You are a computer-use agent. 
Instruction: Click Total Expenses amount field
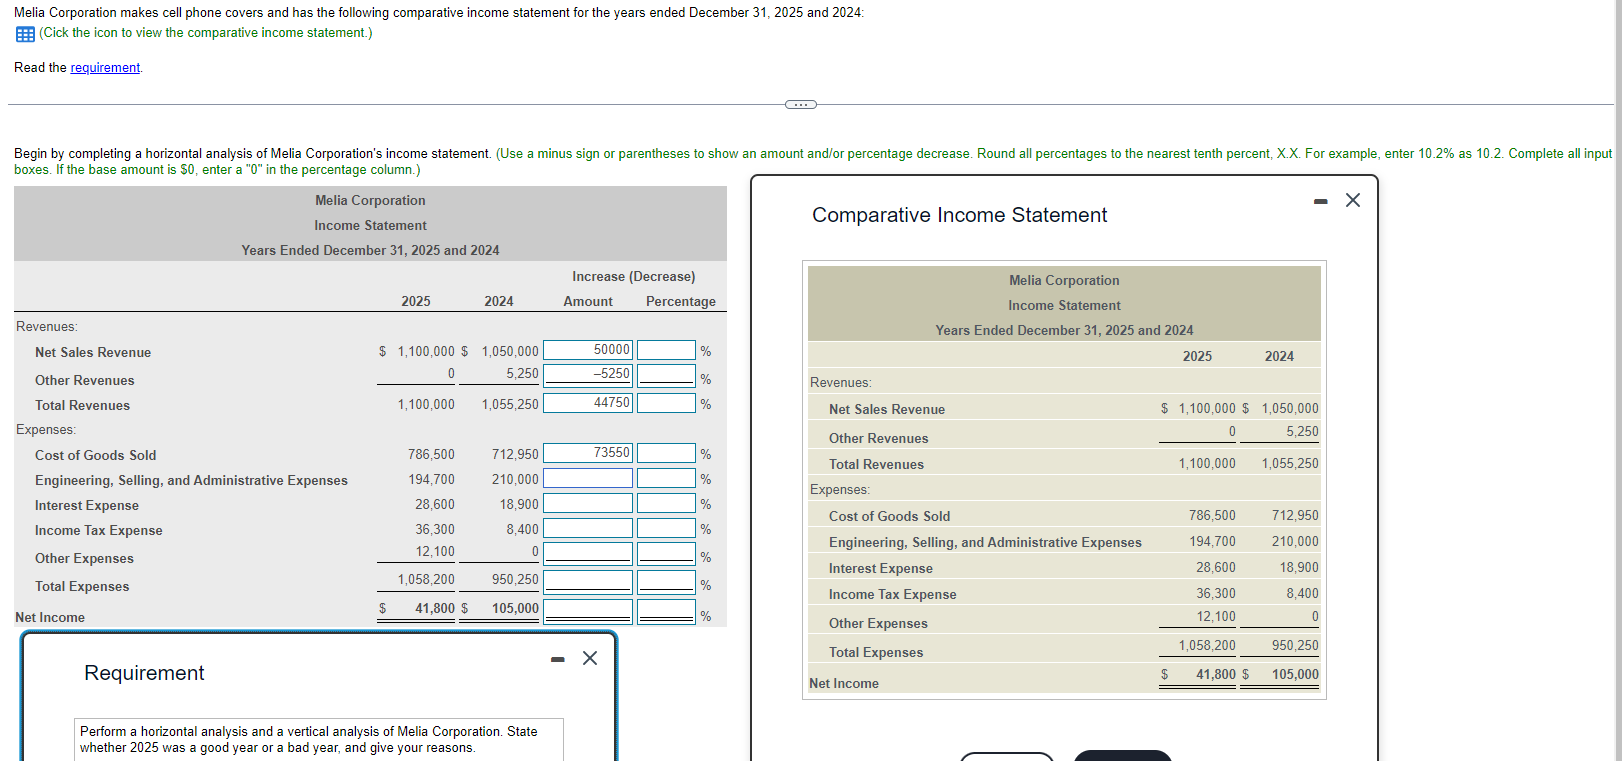[588, 581]
